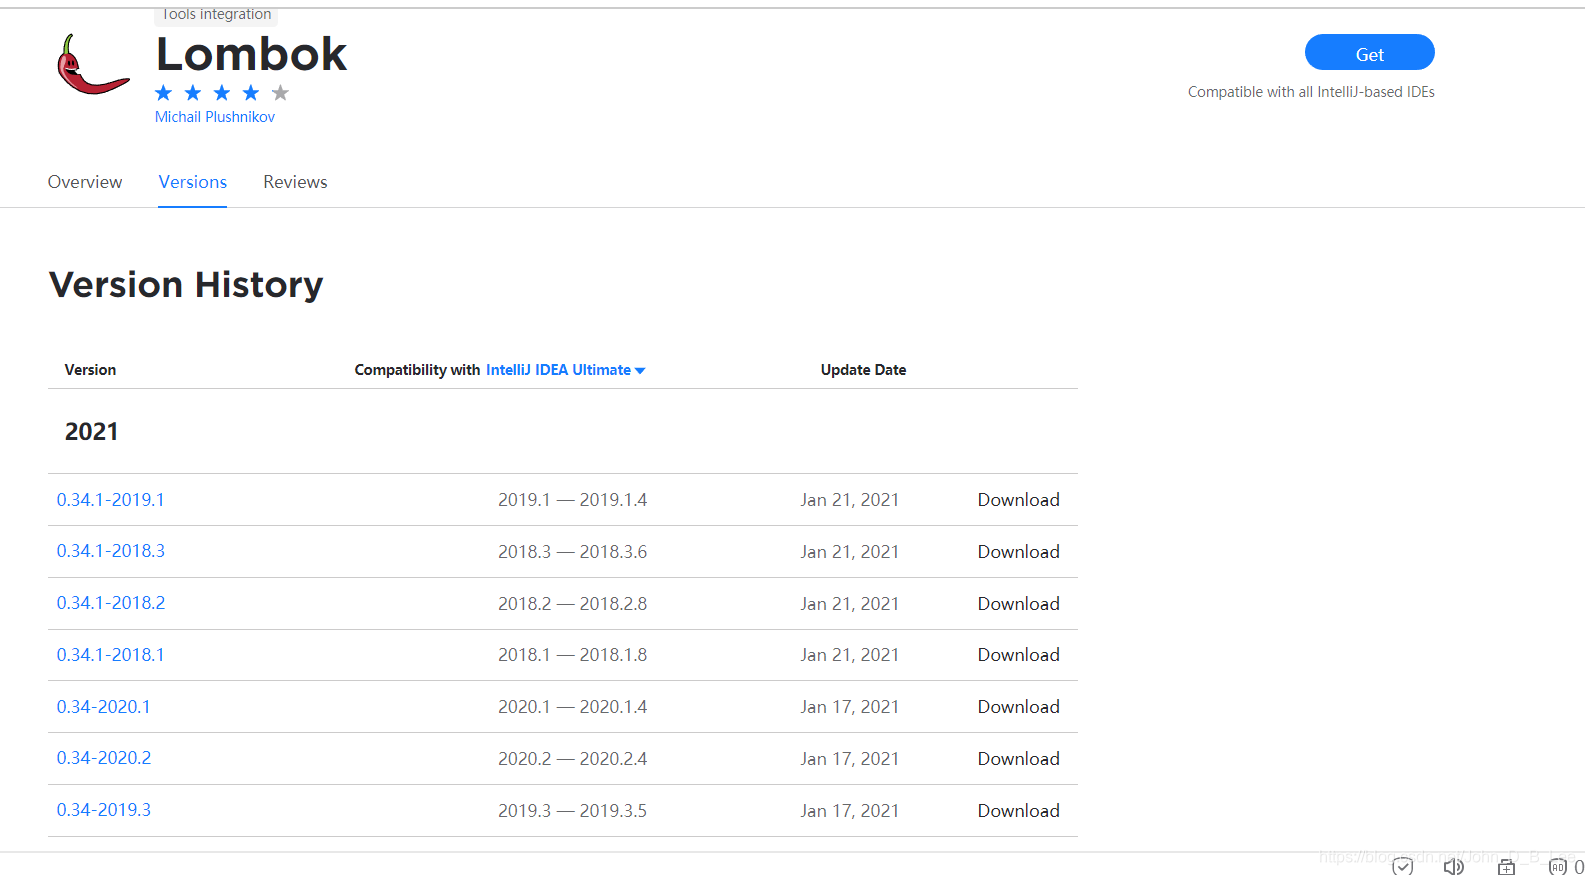Open version 0.34-2020.2 link

[104, 758]
